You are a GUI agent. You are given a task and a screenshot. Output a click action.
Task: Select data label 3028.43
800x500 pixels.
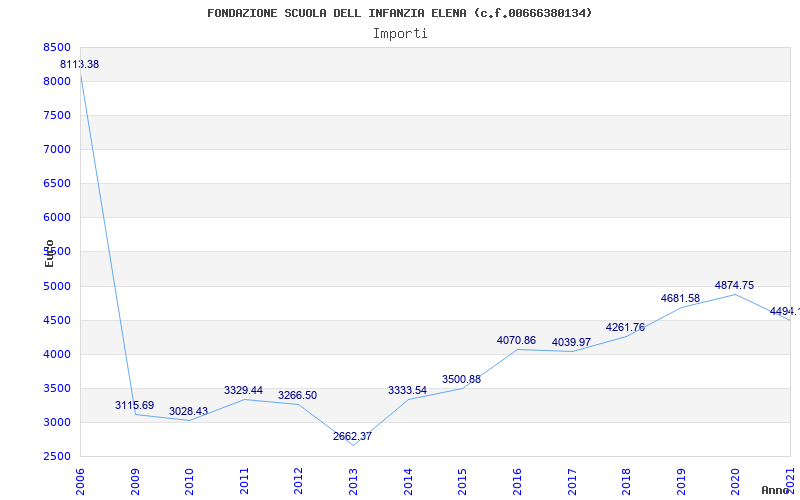[188, 411]
